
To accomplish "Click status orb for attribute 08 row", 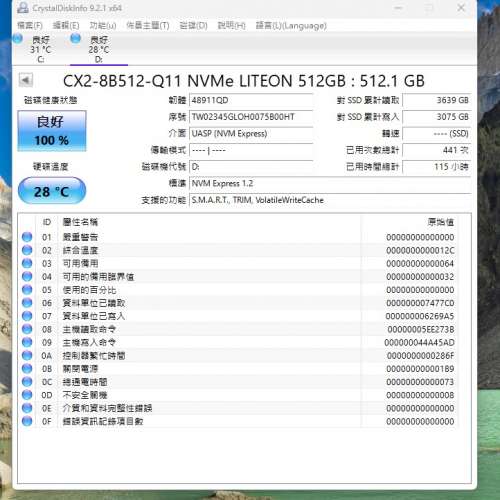I will tap(27, 329).
